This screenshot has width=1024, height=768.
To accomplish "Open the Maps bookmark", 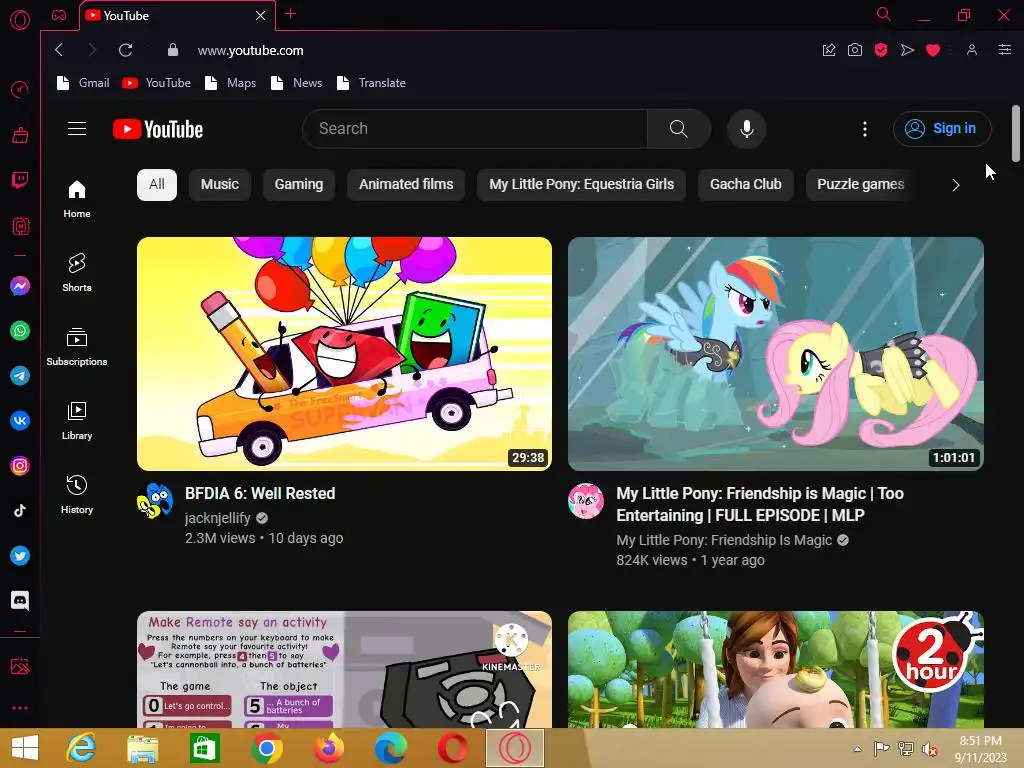I will (x=231, y=83).
